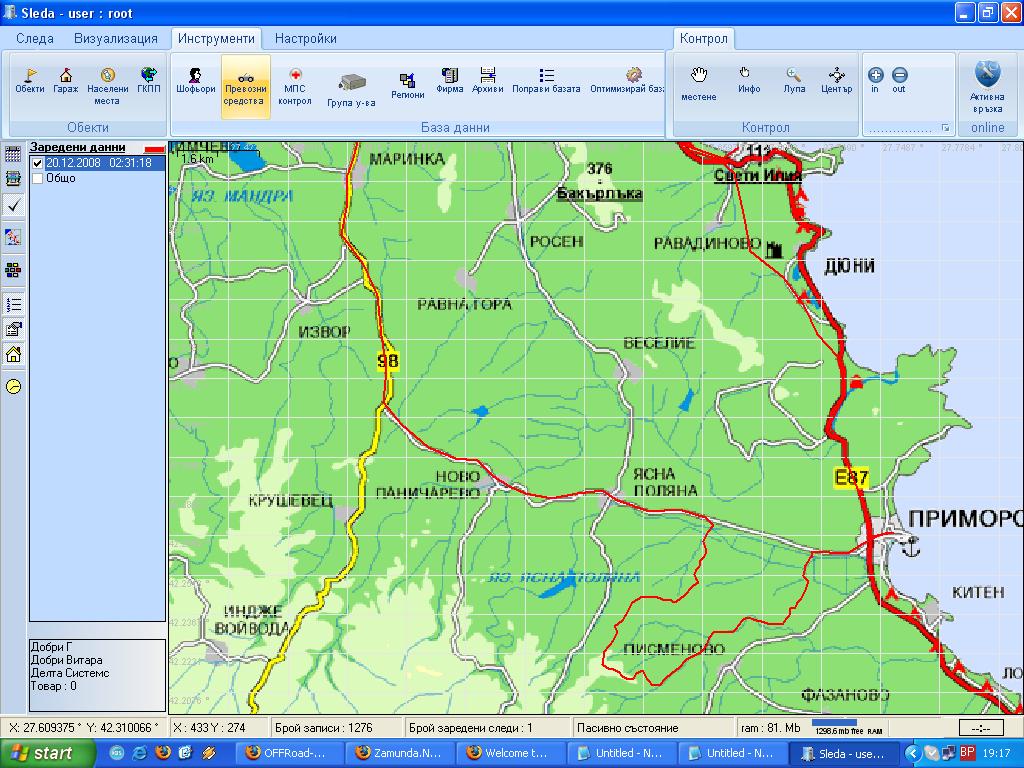The image size is (1024, 768).
Task: Click the Превозни средства vehicles icon
Action: pyautogui.click(x=245, y=86)
